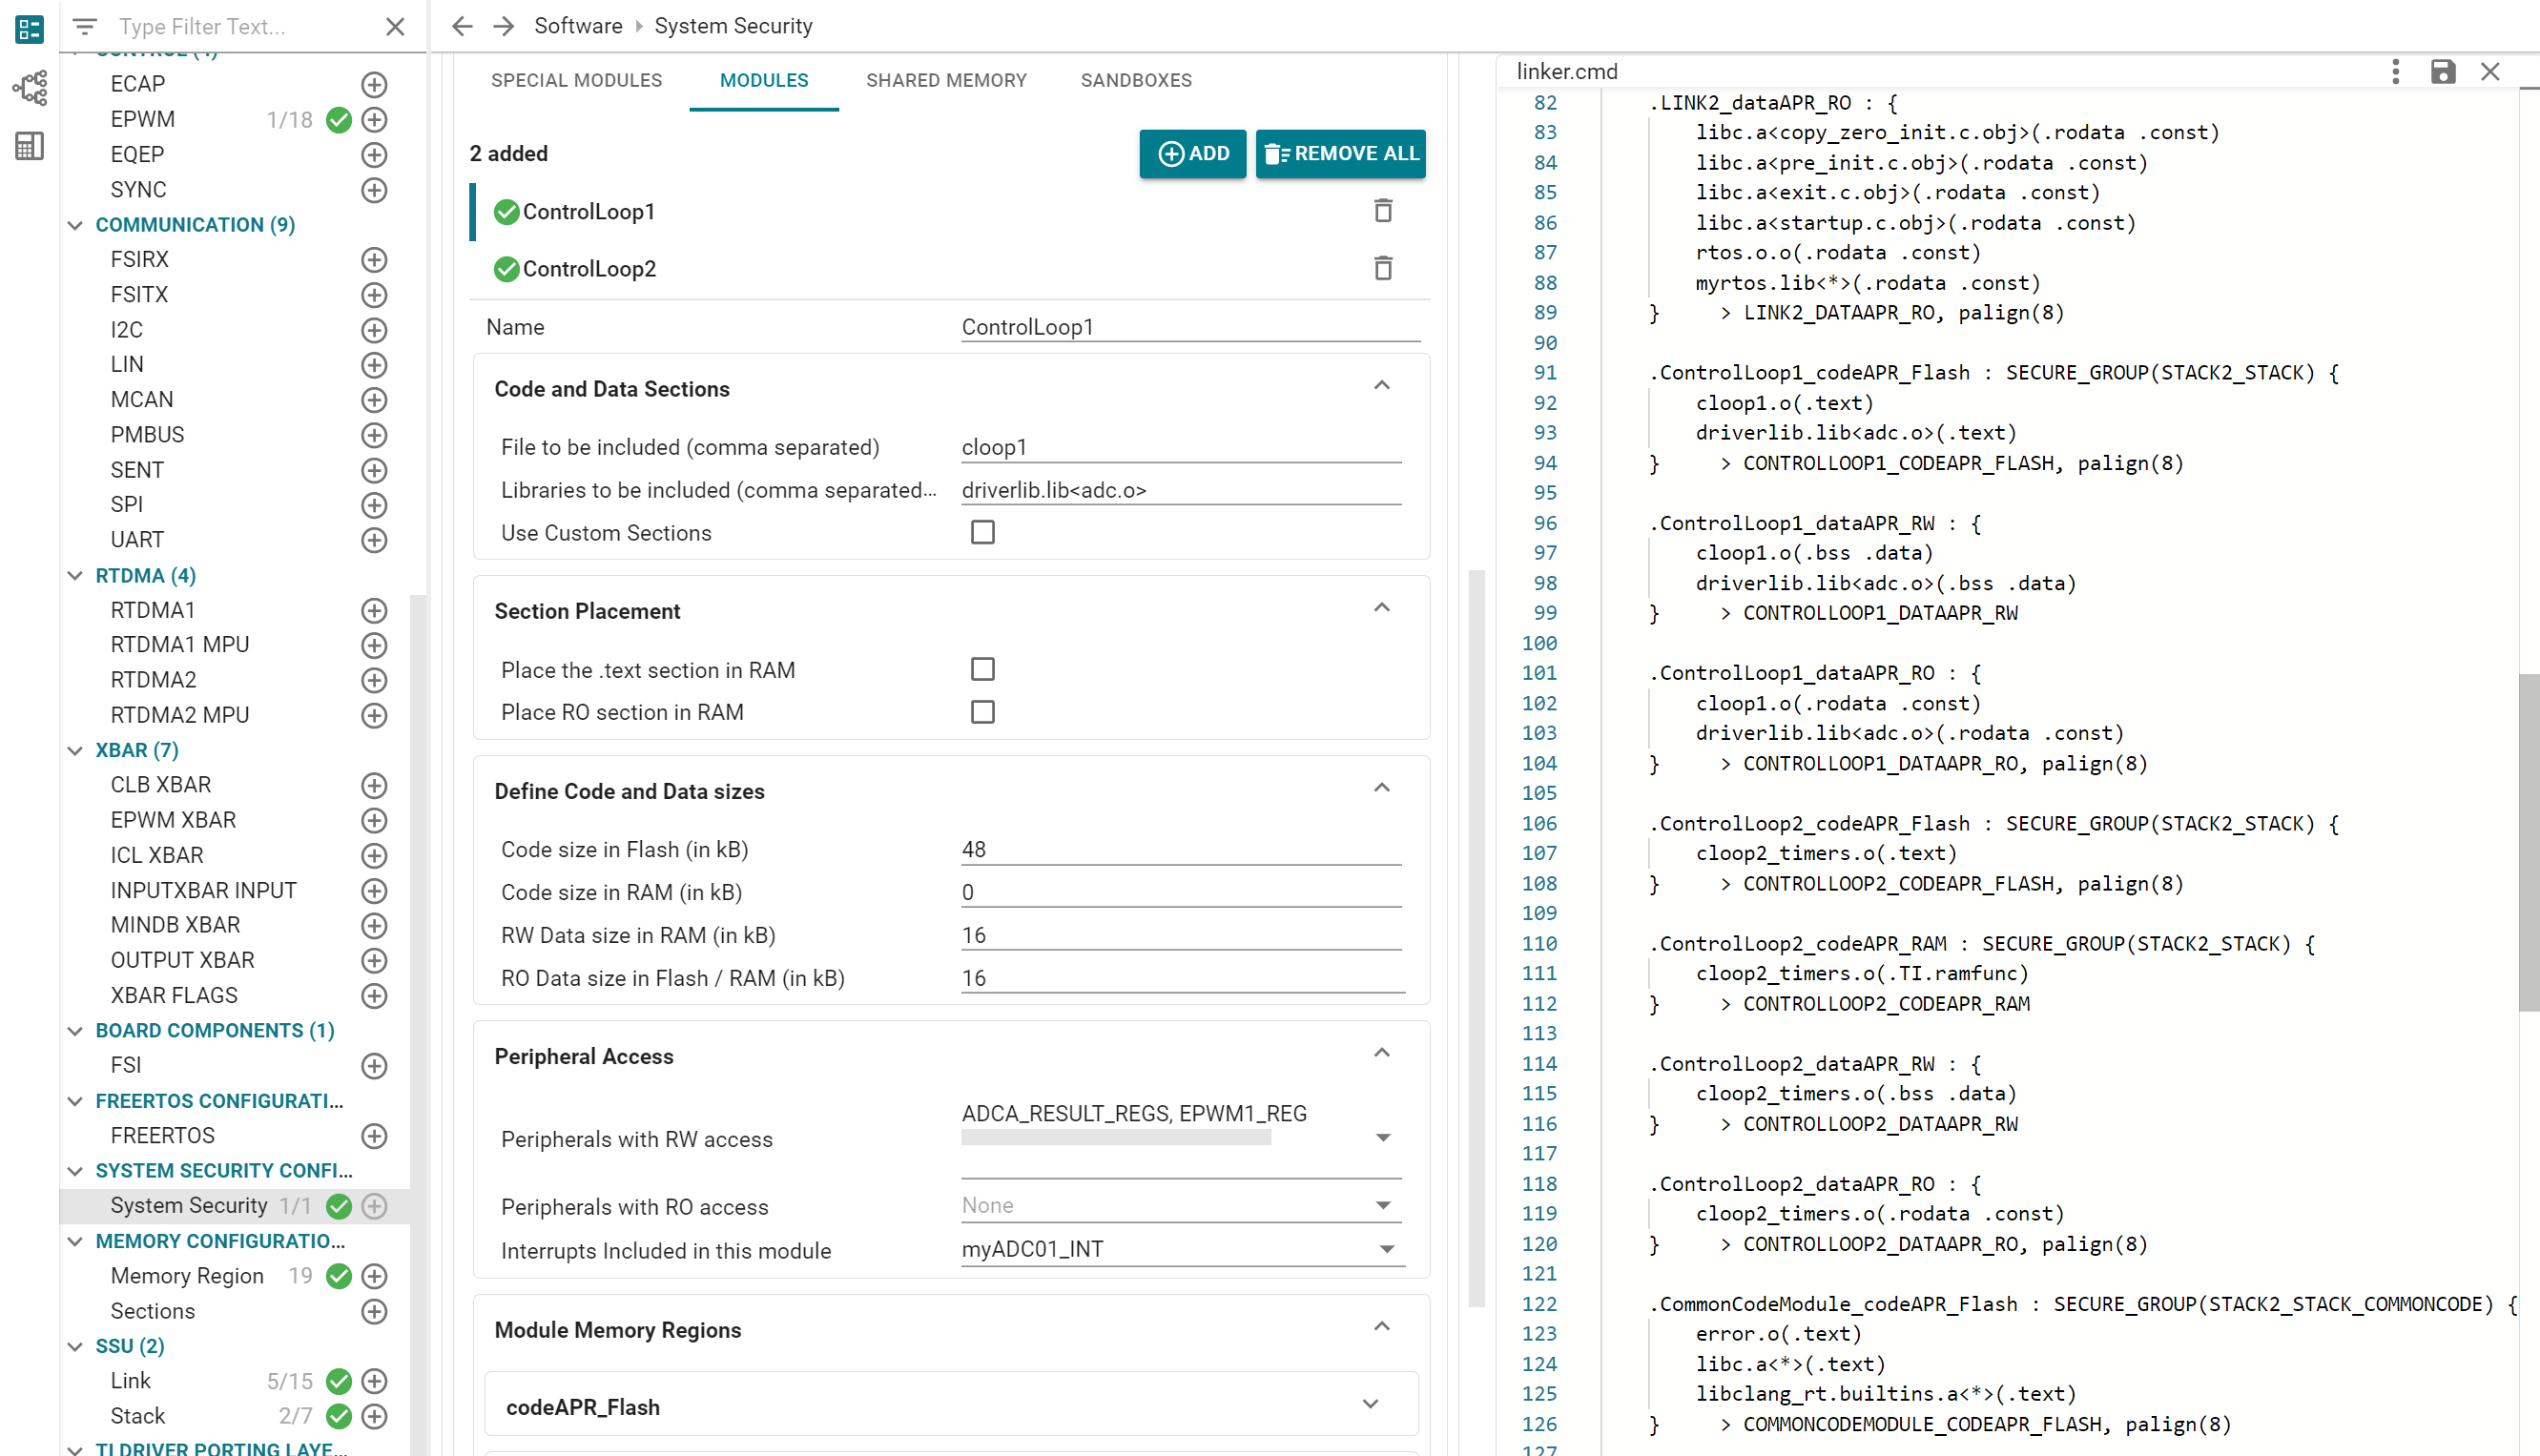The height and width of the screenshot is (1456, 2540).
Task: Toggle Place the .text section in RAM
Action: [982, 669]
